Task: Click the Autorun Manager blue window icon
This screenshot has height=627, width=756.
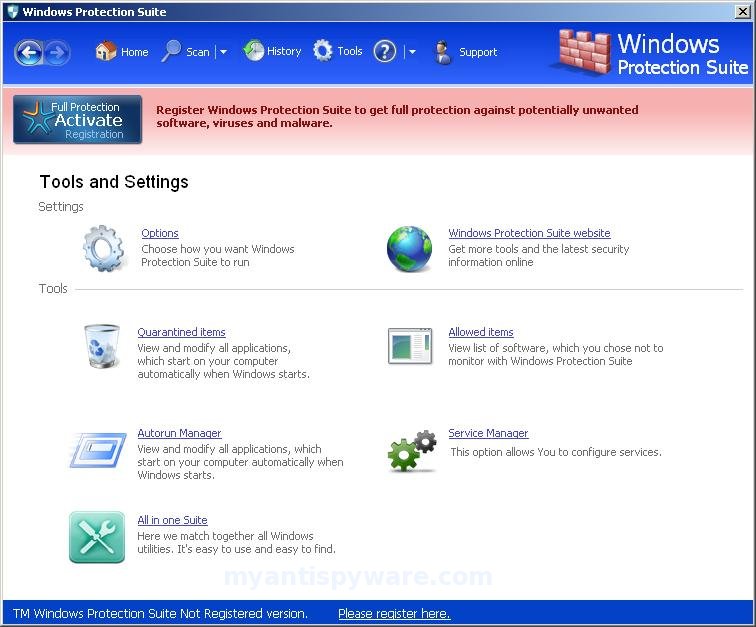Action: point(98,450)
